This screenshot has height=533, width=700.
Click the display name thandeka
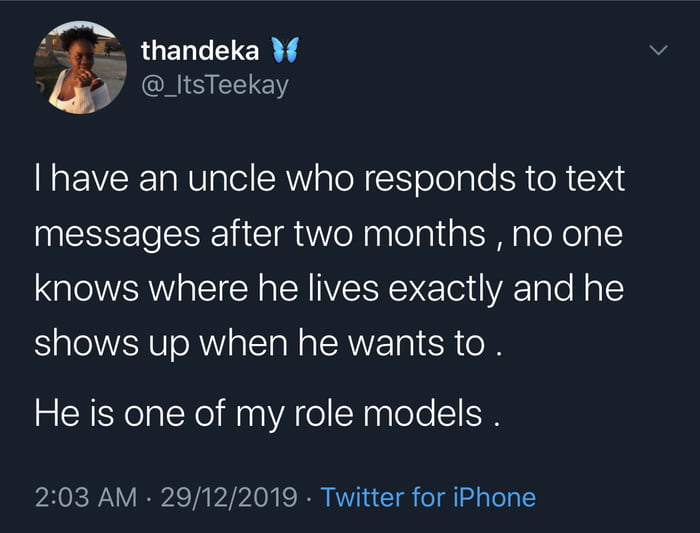pyautogui.click(x=200, y=49)
